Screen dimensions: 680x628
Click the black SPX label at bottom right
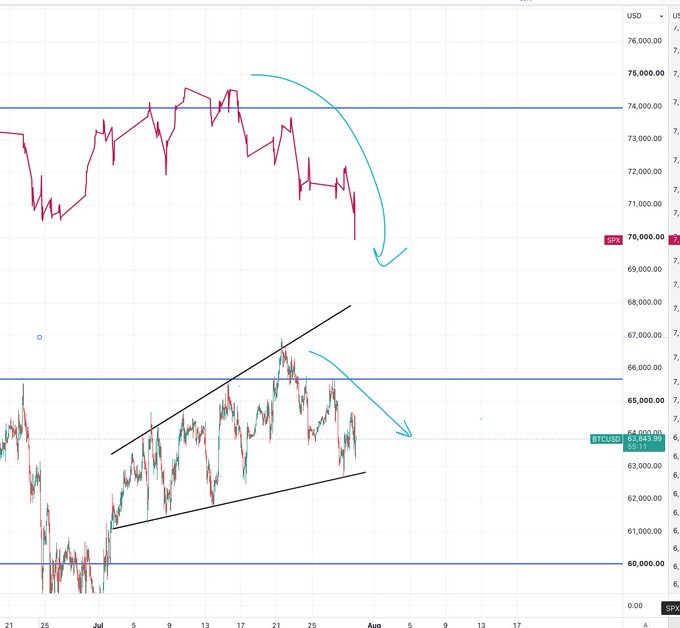coord(670,608)
